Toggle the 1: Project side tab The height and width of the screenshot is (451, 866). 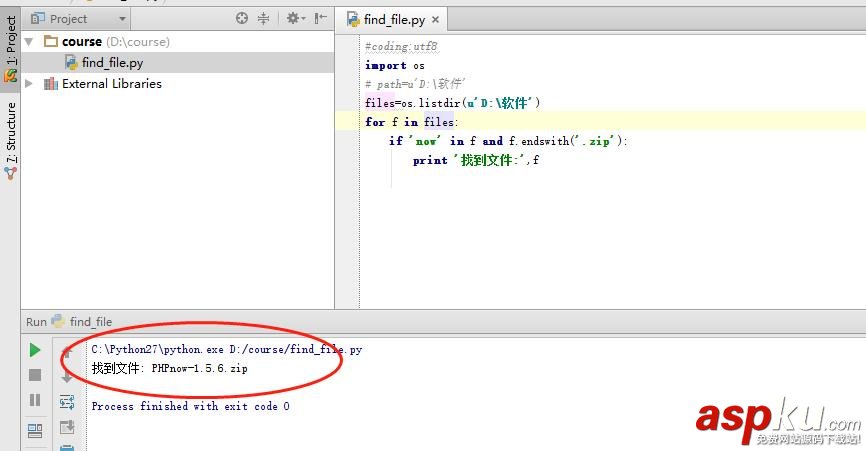pos(10,49)
